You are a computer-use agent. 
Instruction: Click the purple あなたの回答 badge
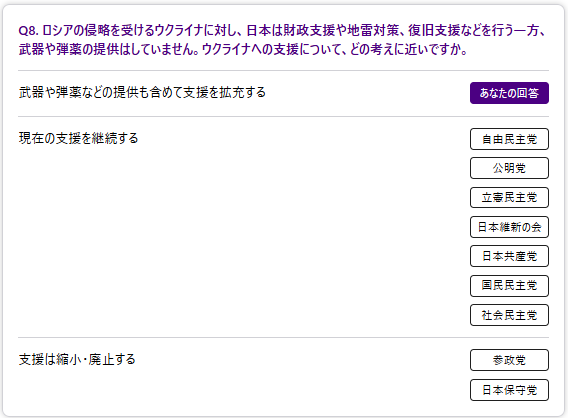pos(509,93)
